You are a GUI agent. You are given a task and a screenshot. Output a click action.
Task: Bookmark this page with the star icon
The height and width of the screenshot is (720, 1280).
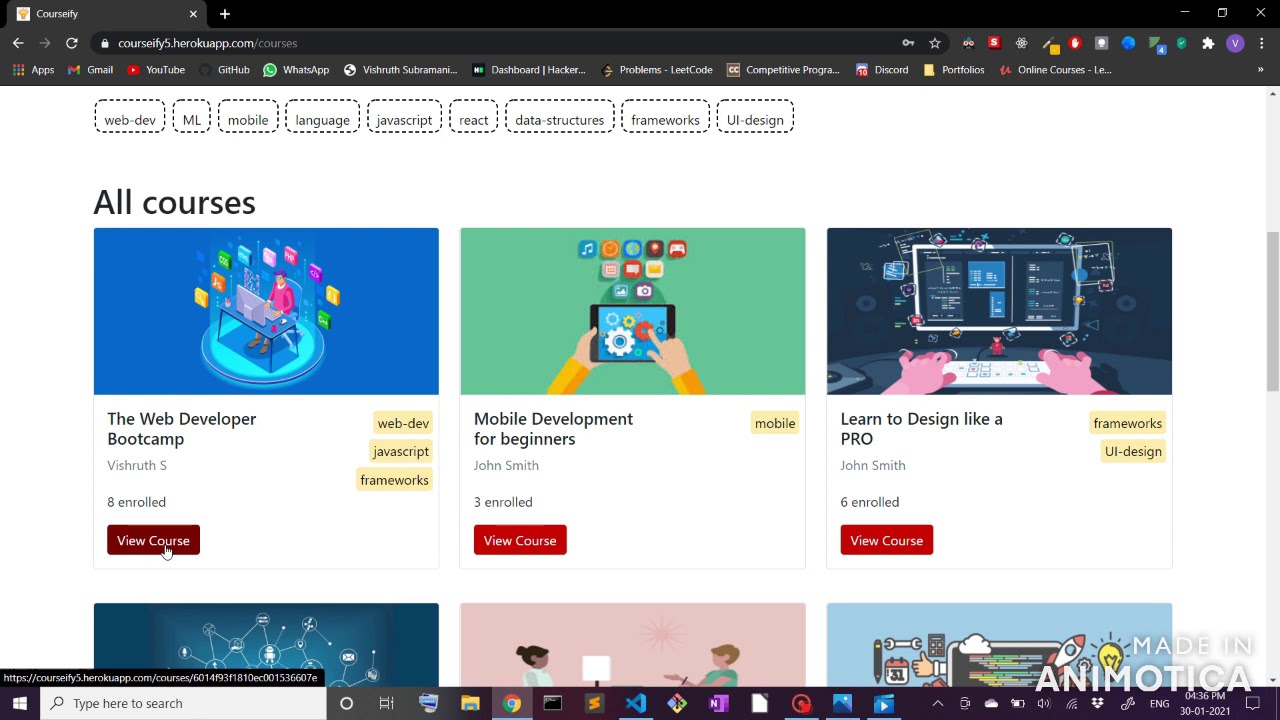pyautogui.click(x=935, y=43)
